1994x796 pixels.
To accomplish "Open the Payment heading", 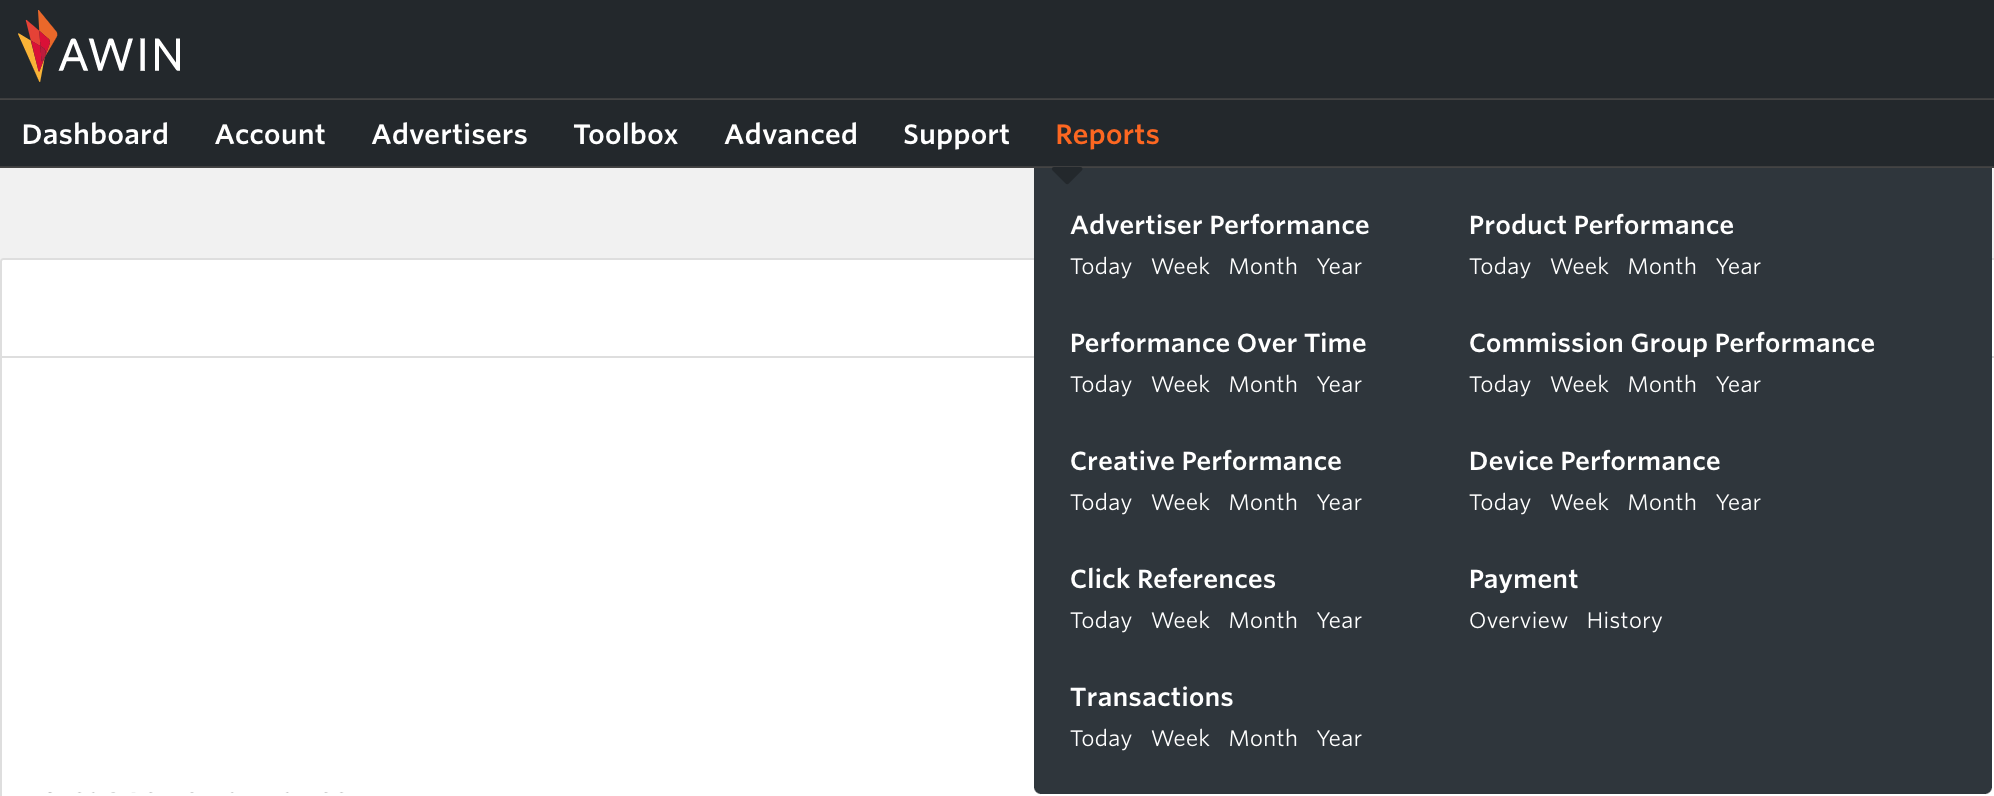I will click(x=1523, y=579).
